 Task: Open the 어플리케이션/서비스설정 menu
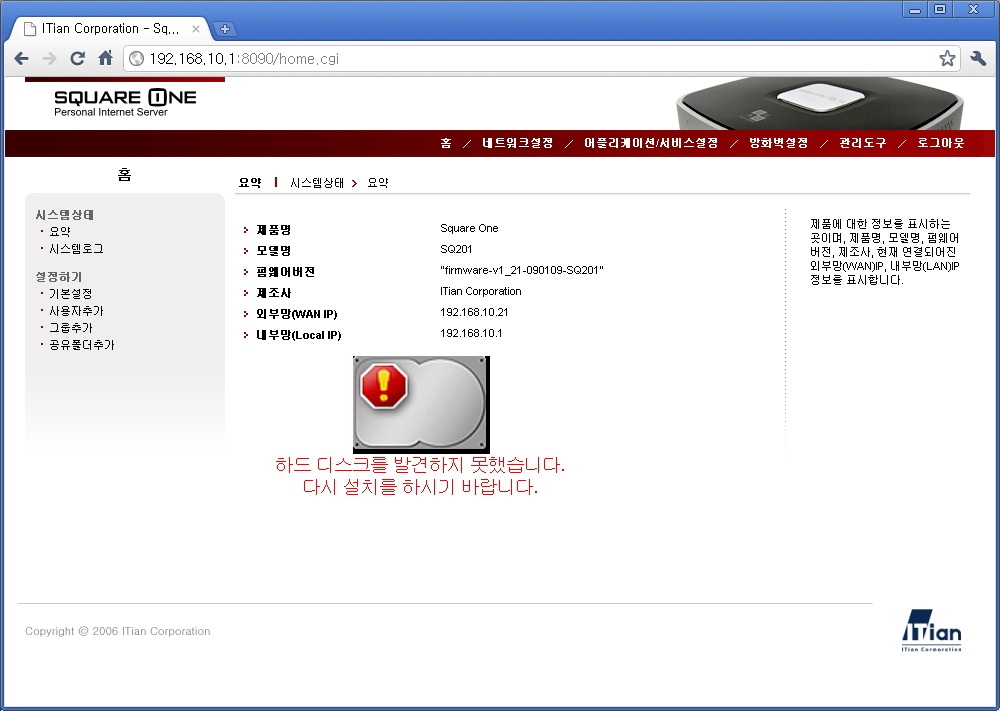click(x=651, y=143)
